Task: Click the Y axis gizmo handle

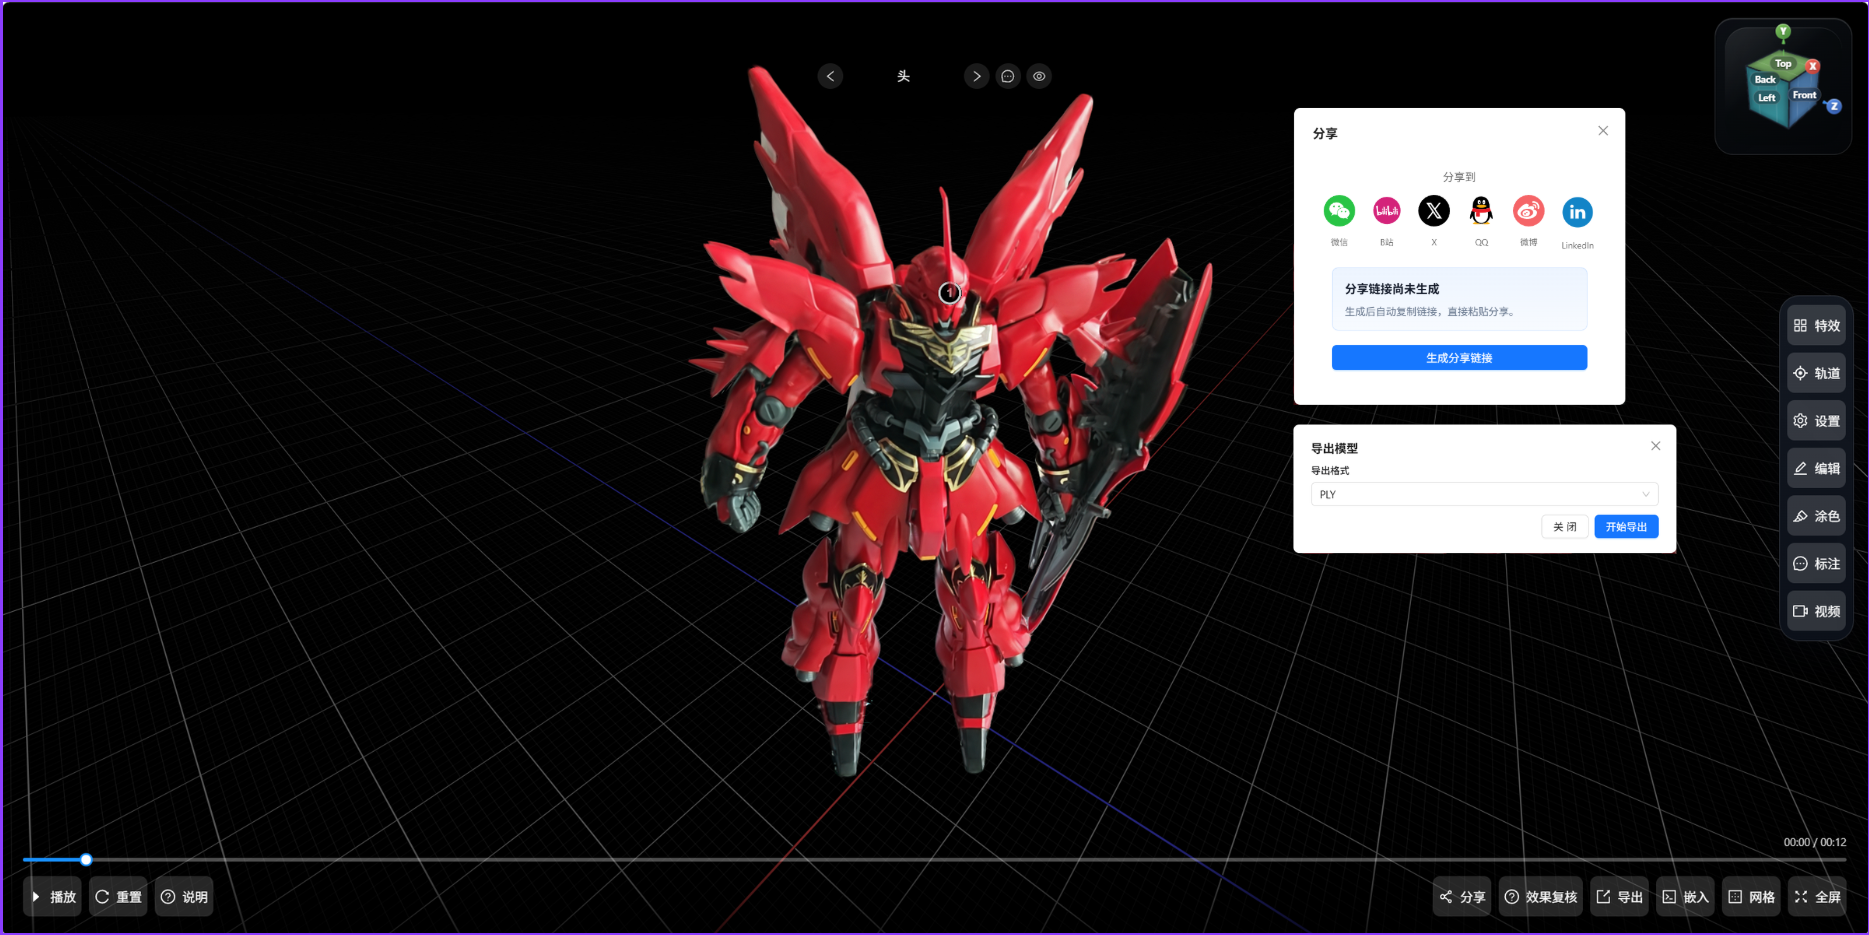Action: pyautogui.click(x=1783, y=32)
